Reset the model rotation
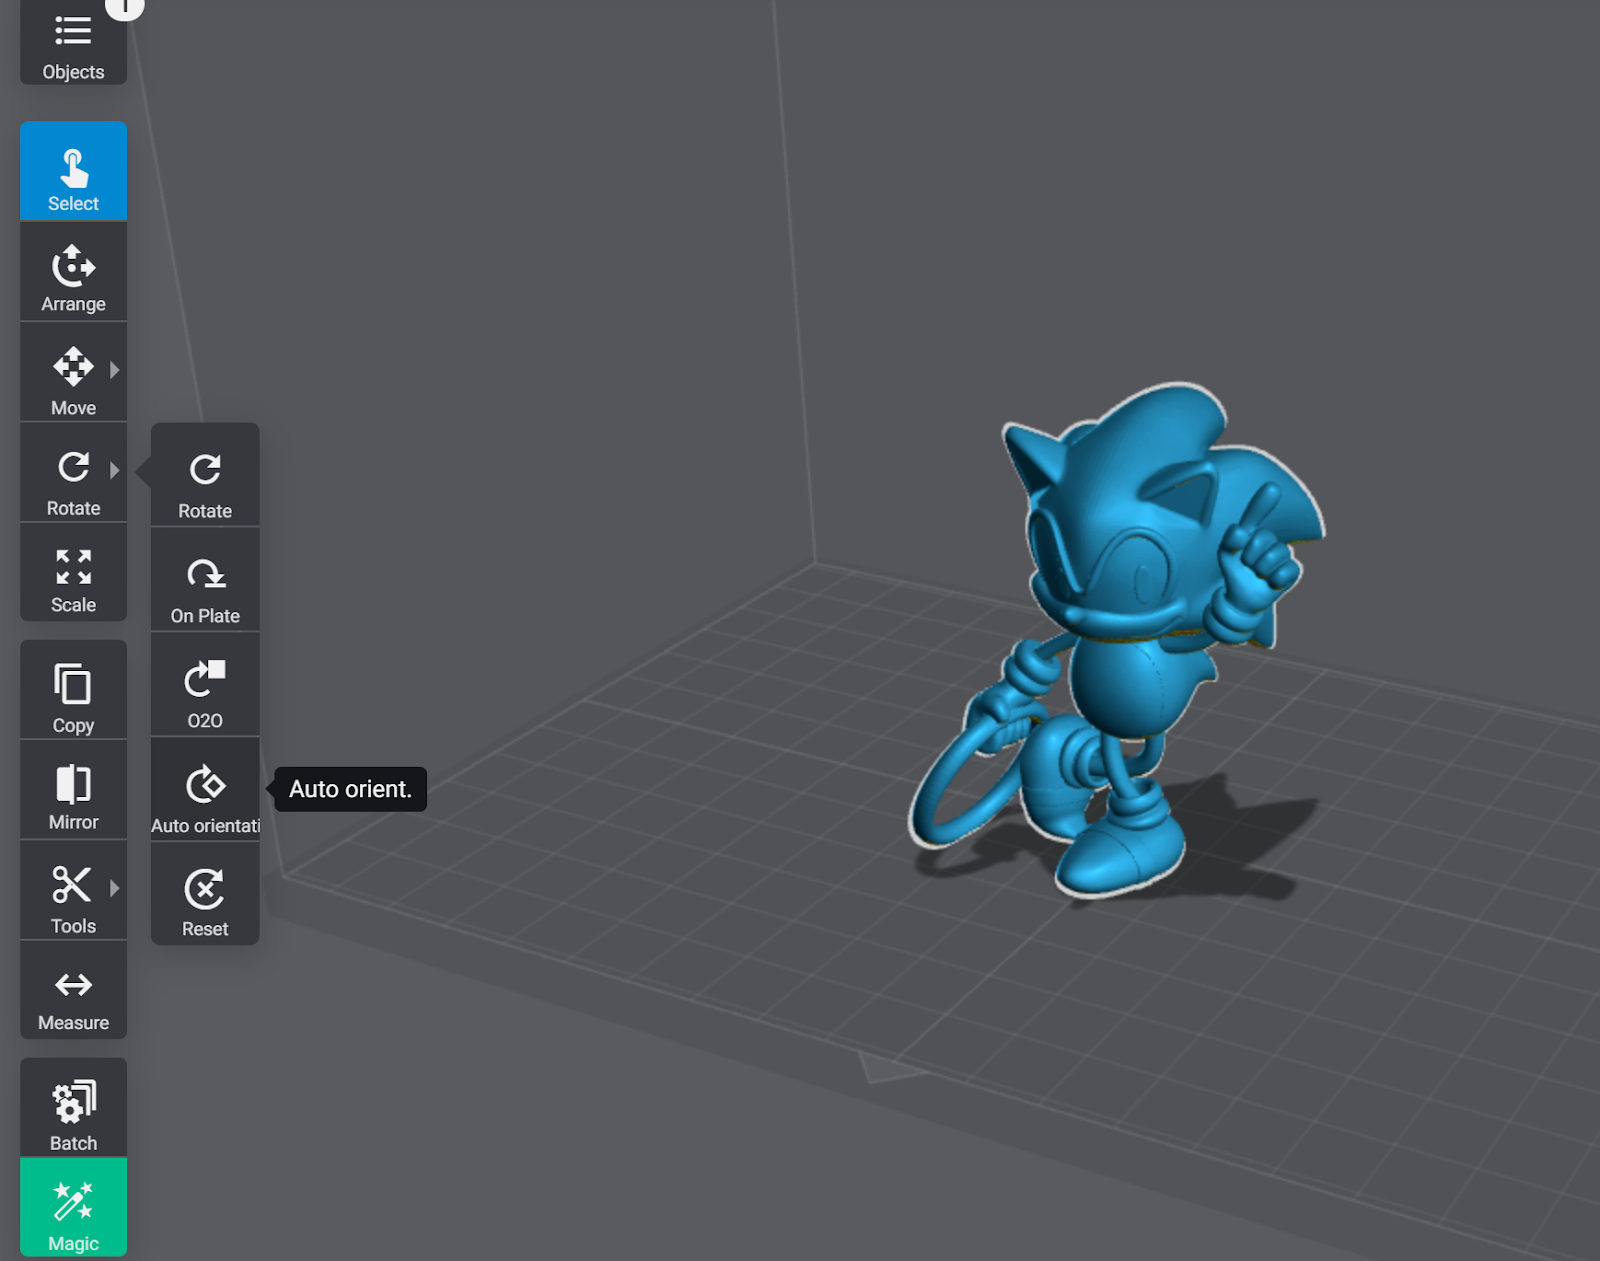The height and width of the screenshot is (1261, 1600). 205,894
